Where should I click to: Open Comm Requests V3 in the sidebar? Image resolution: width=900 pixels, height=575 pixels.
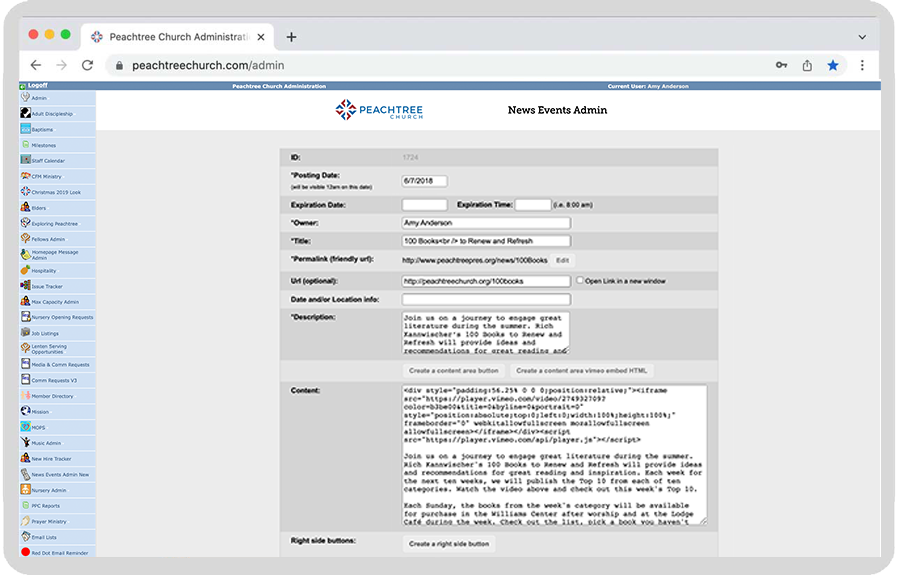click(54, 380)
